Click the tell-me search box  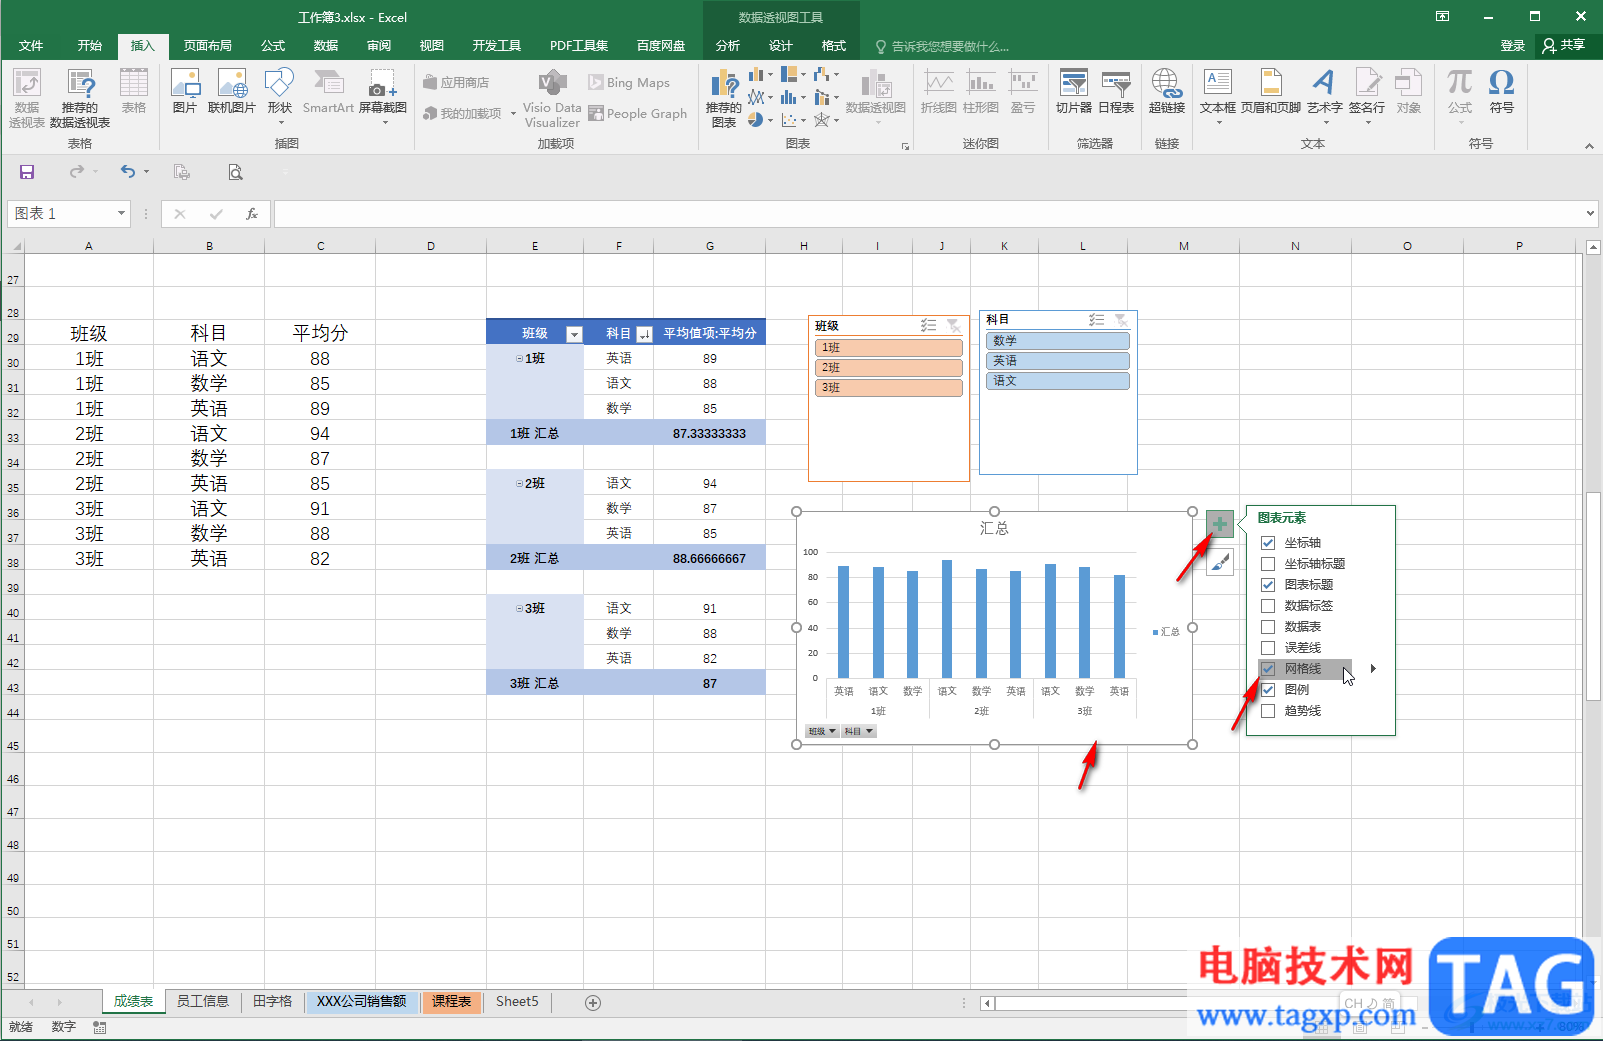tap(942, 47)
